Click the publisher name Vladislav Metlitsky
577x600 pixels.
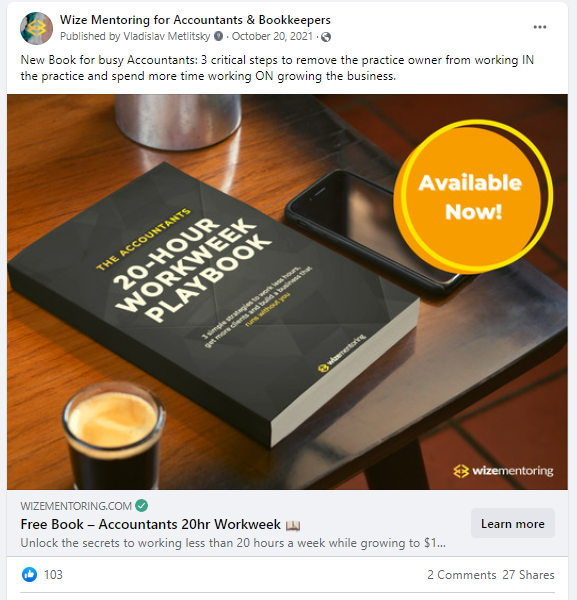[167, 36]
